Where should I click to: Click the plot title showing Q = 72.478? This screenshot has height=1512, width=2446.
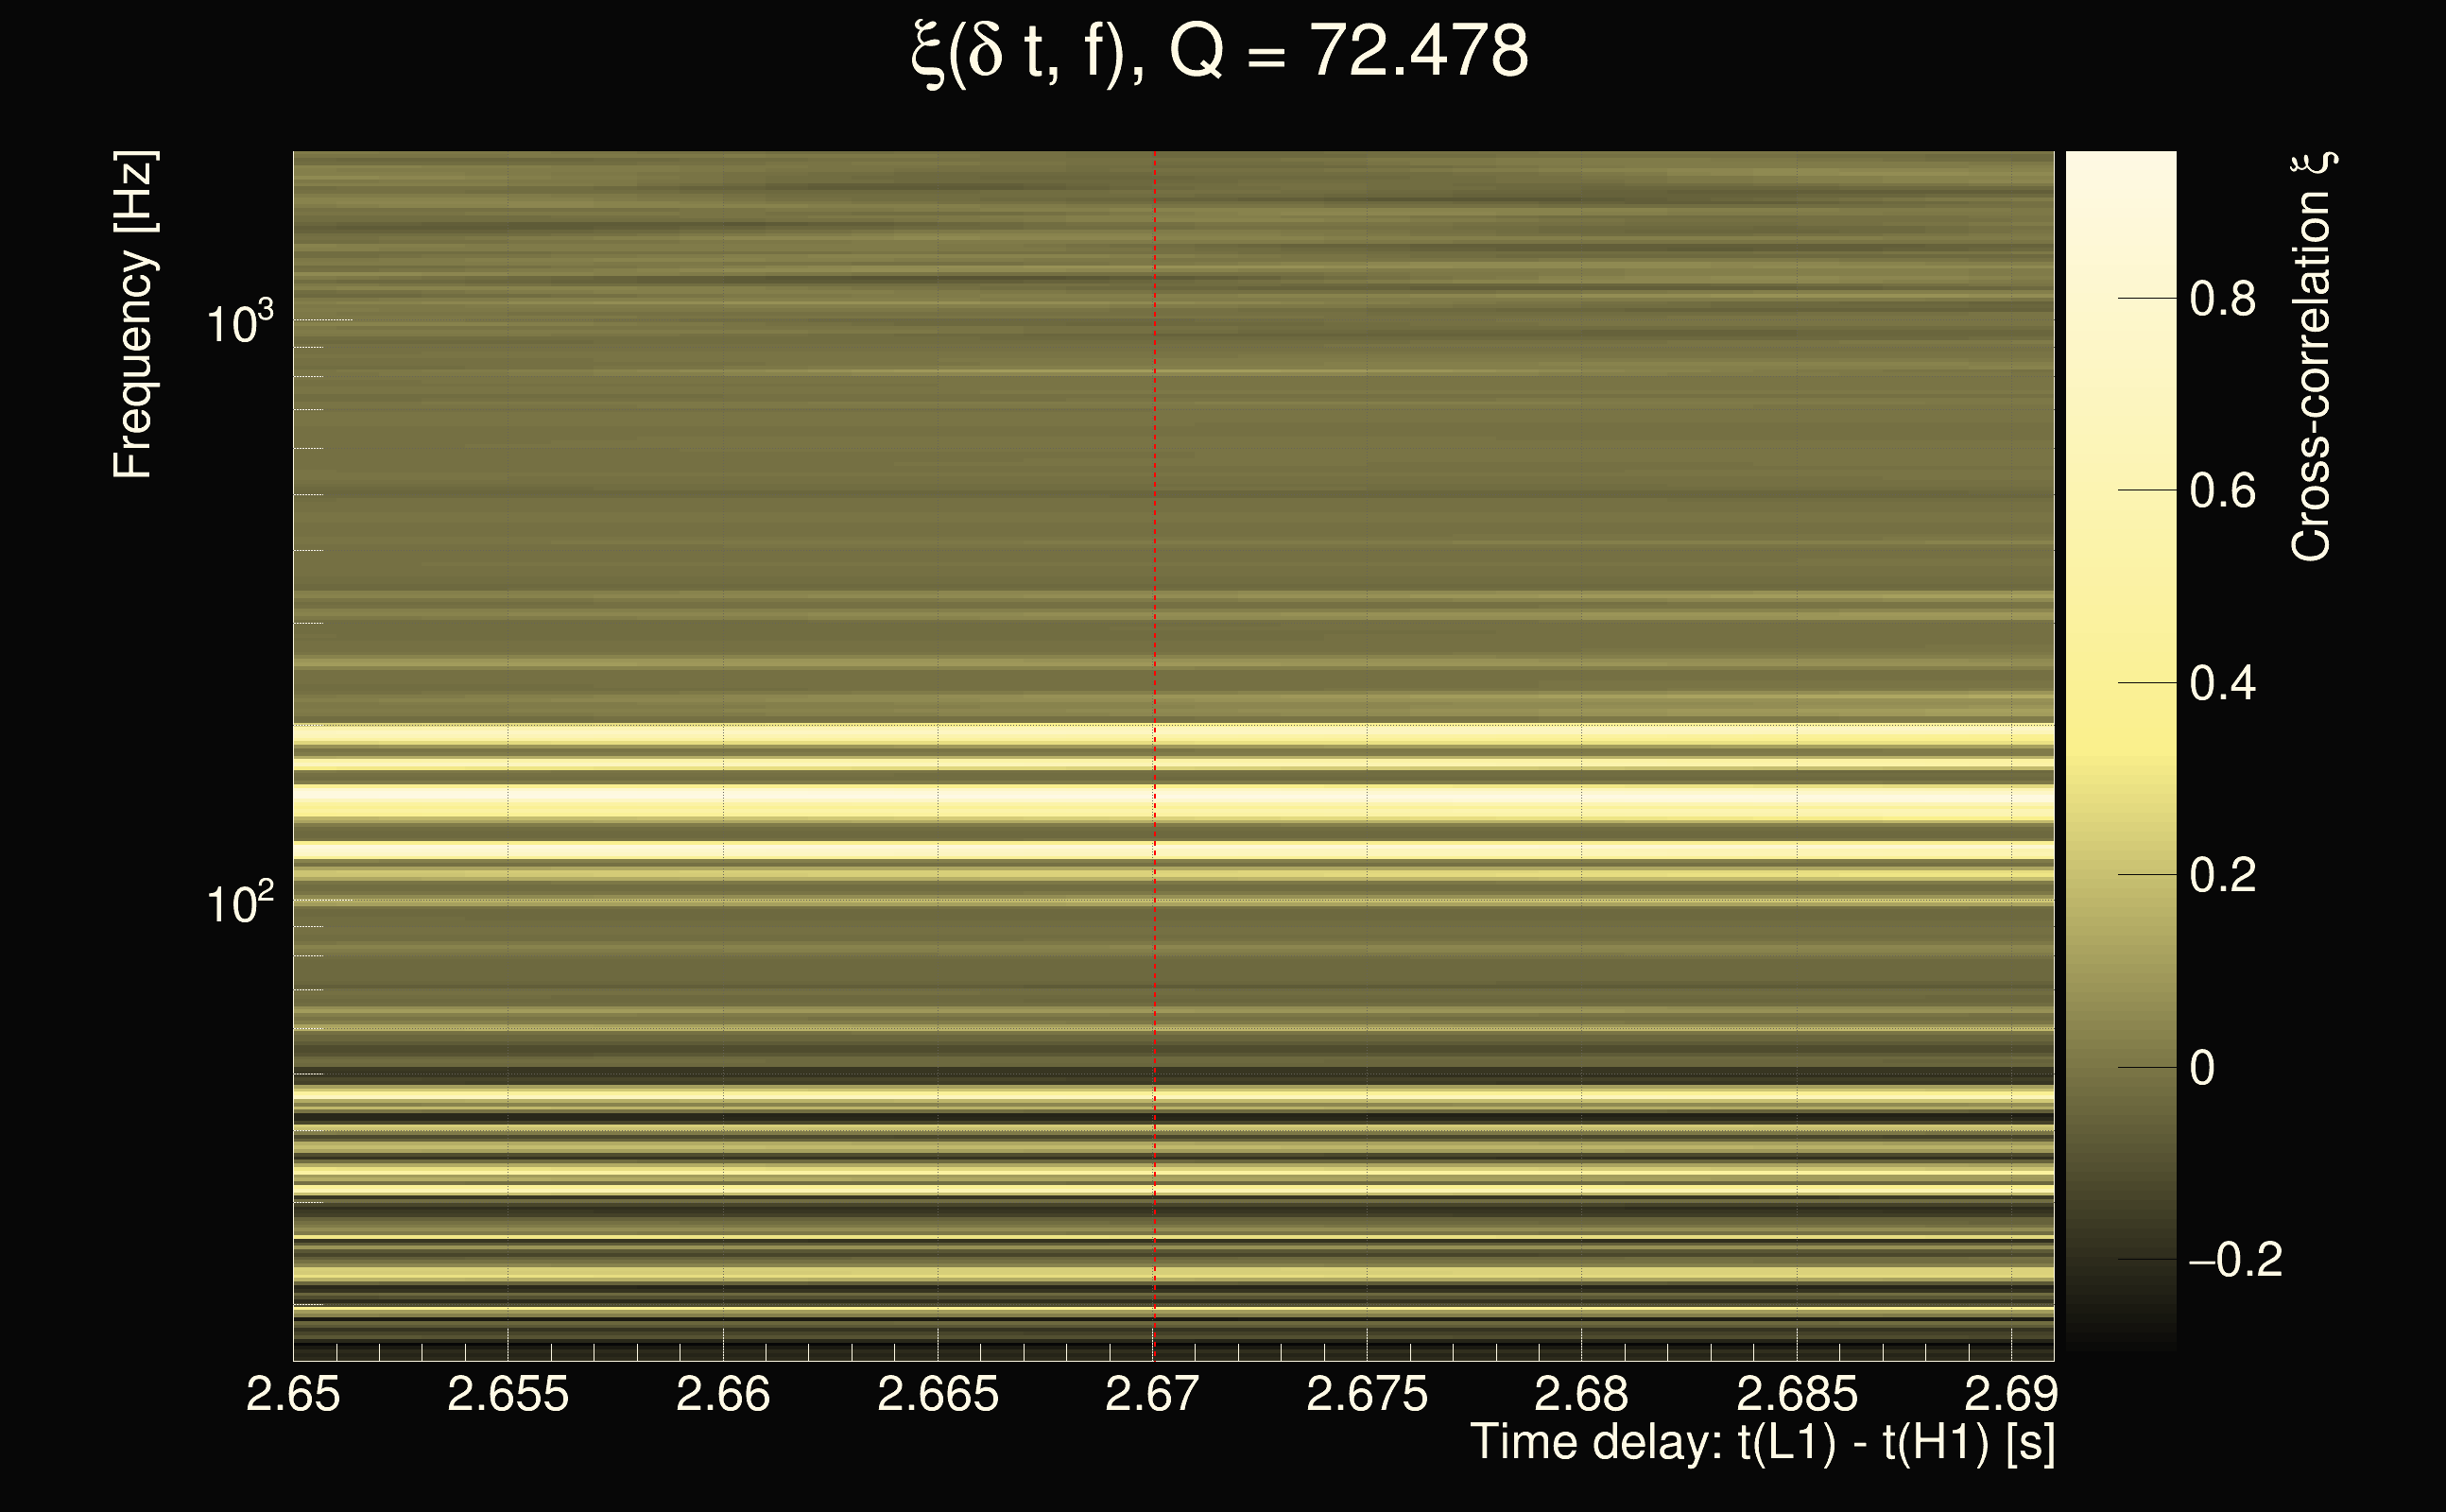pos(1220,52)
